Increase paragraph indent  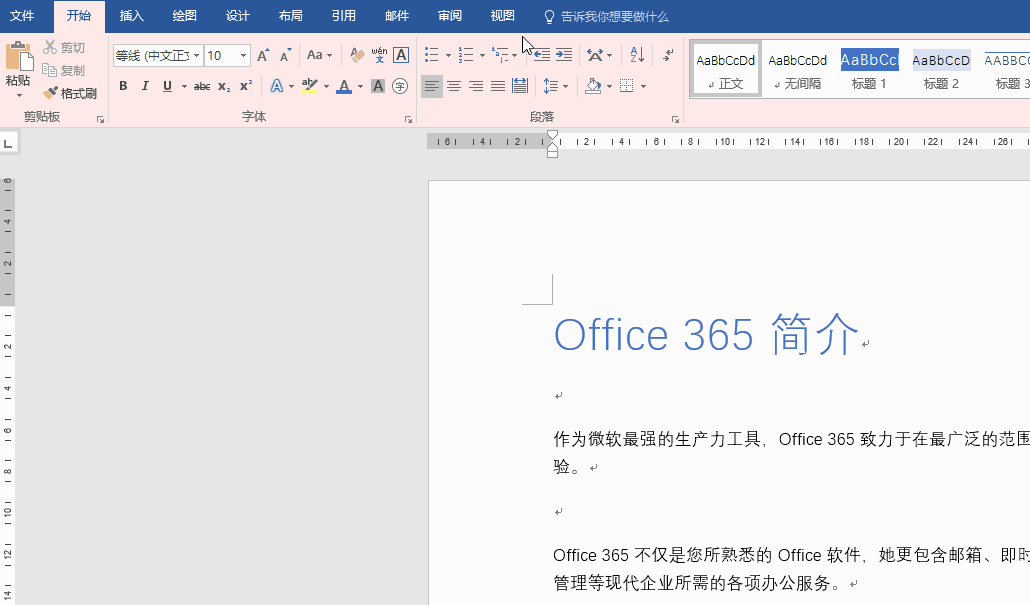(x=564, y=55)
